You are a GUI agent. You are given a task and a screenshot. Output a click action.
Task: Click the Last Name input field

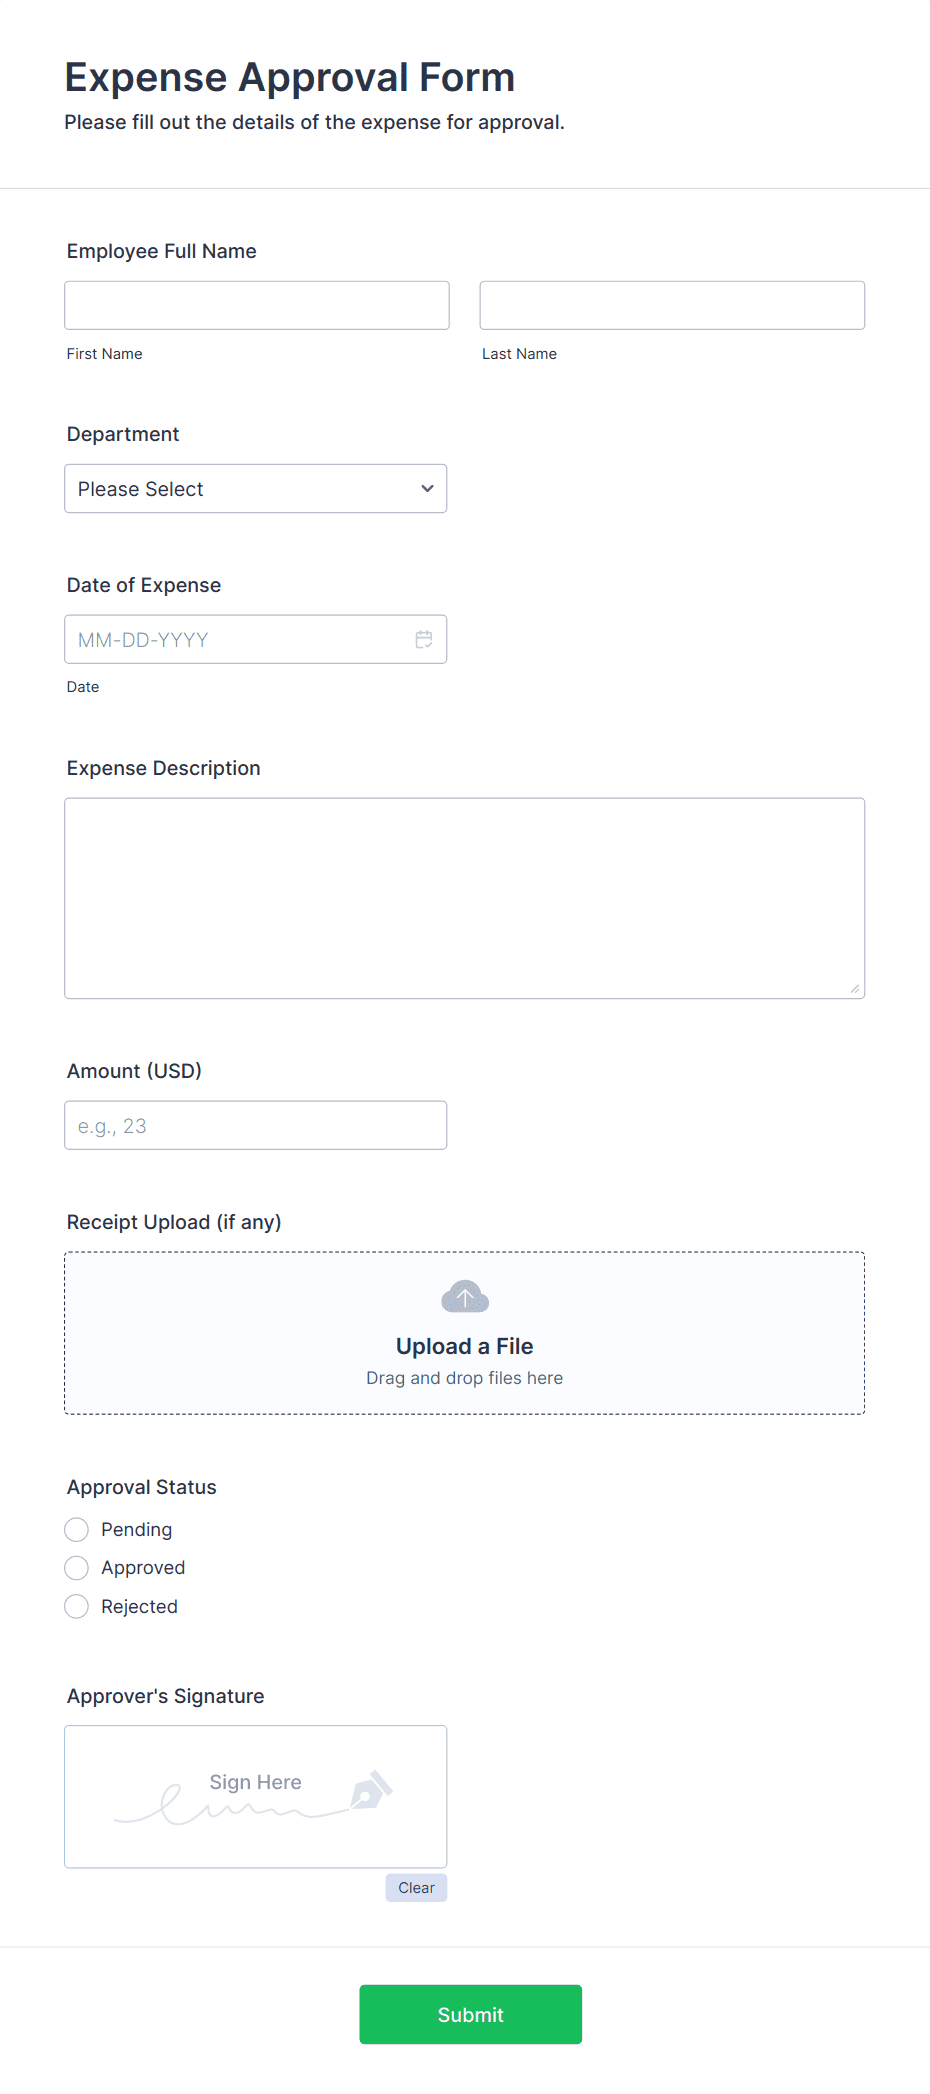click(x=671, y=305)
